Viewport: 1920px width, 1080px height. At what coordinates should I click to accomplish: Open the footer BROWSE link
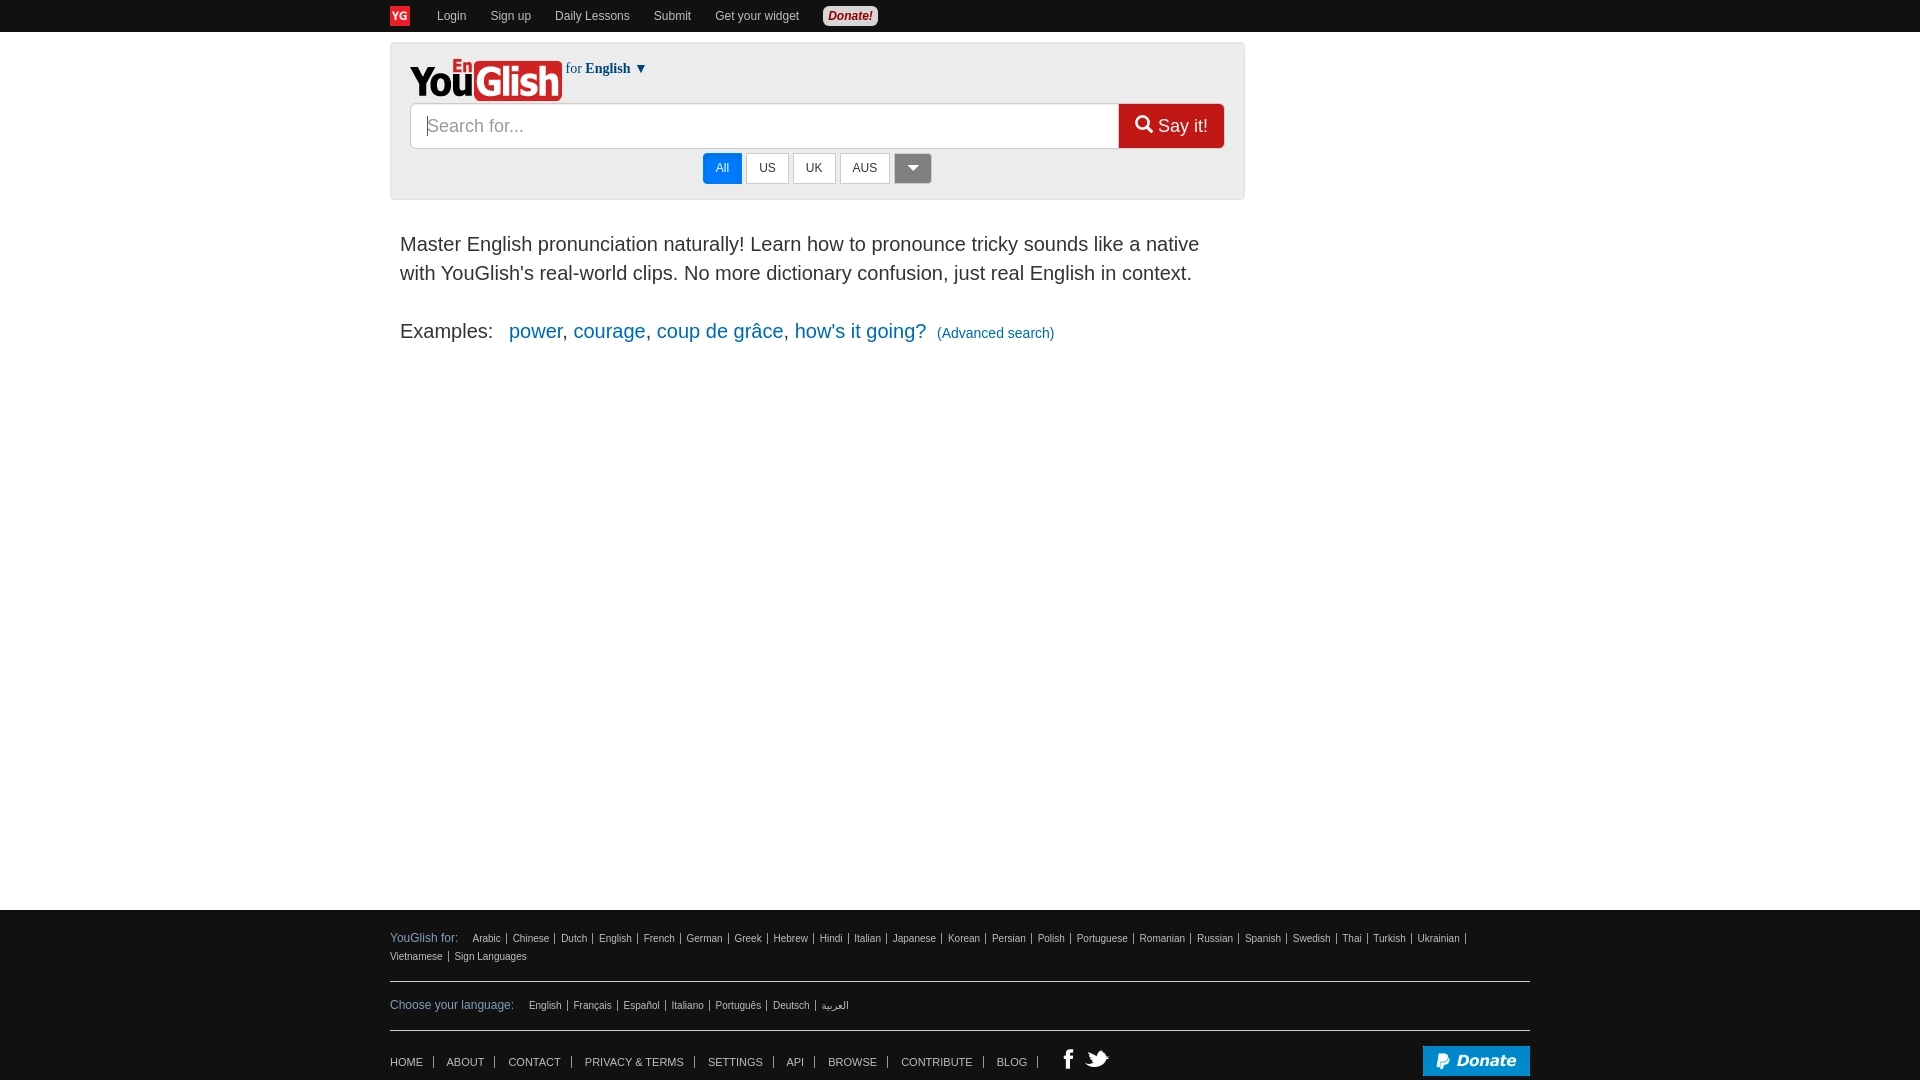tap(852, 1062)
